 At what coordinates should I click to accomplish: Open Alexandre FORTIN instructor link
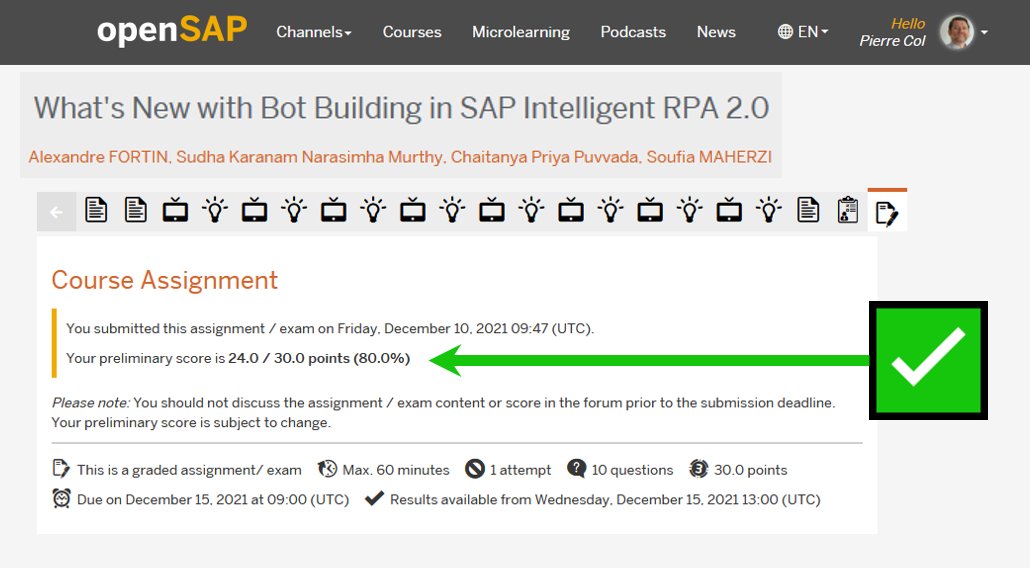(x=99, y=157)
